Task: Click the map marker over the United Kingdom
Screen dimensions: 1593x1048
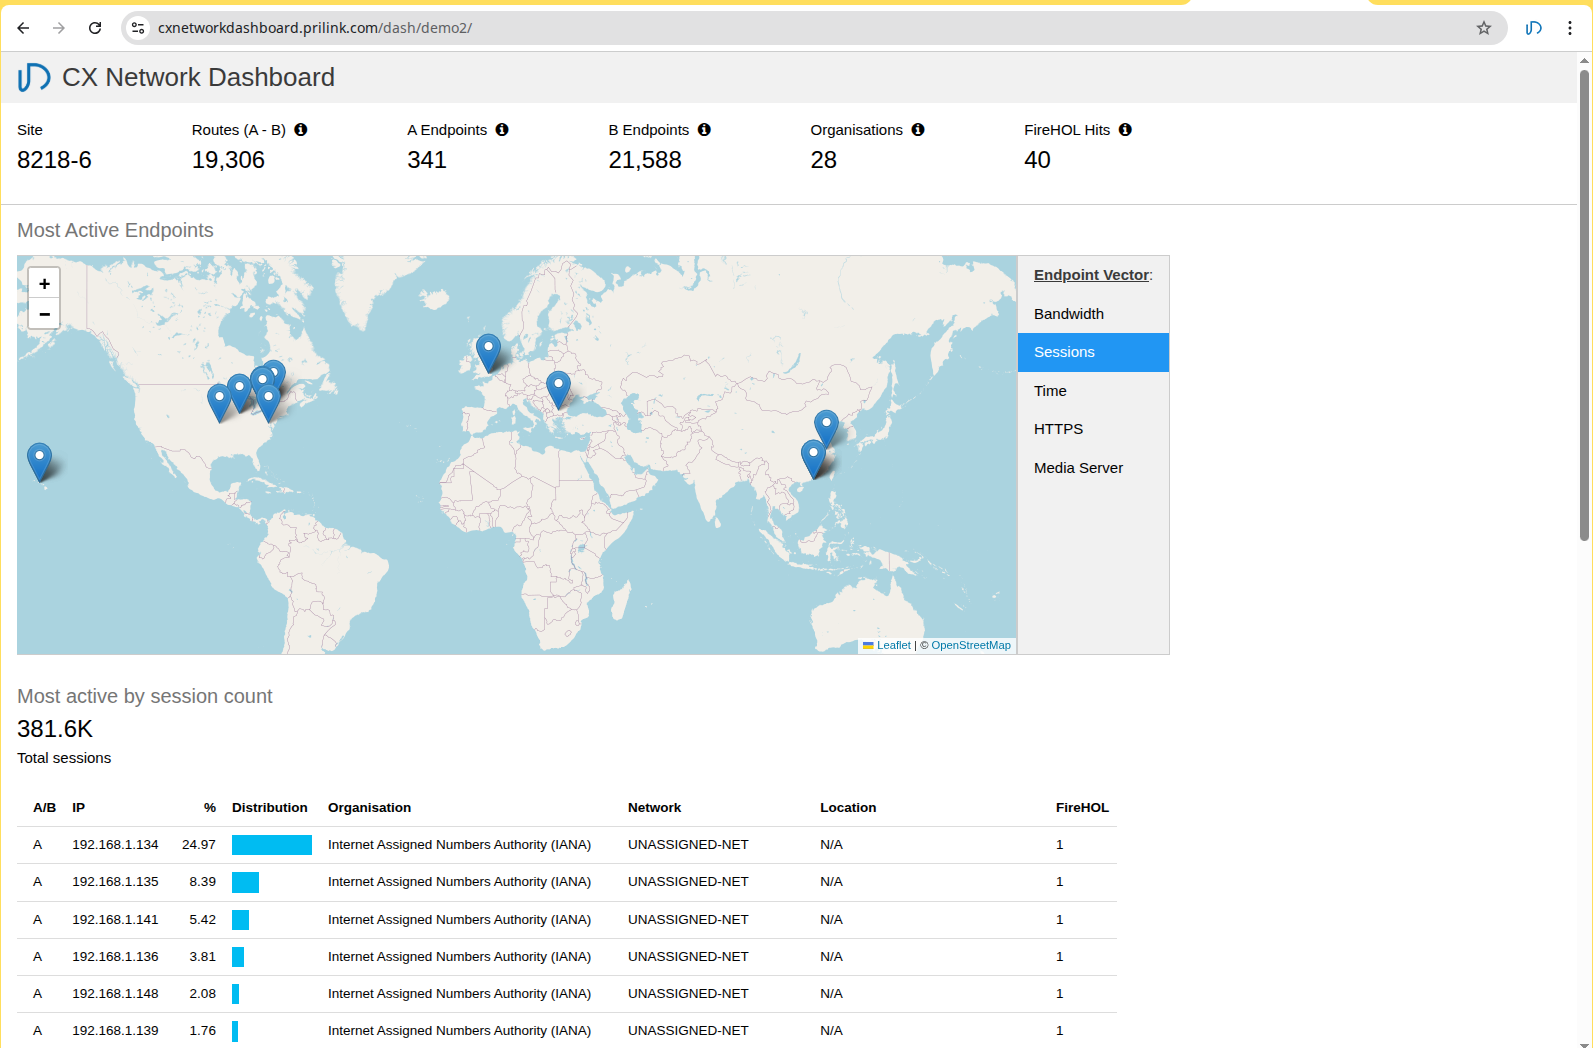Action: (x=488, y=352)
